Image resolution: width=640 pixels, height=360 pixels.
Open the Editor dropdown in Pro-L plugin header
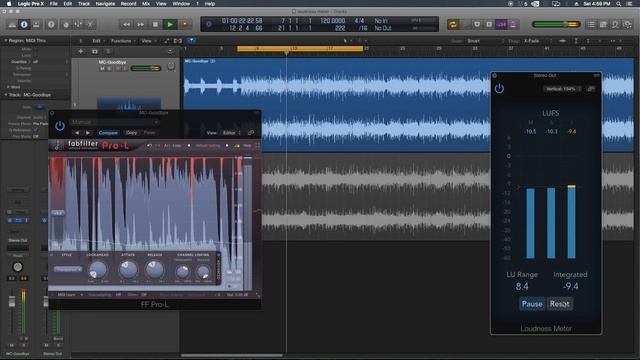pyautogui.click(x=231, y=133)
